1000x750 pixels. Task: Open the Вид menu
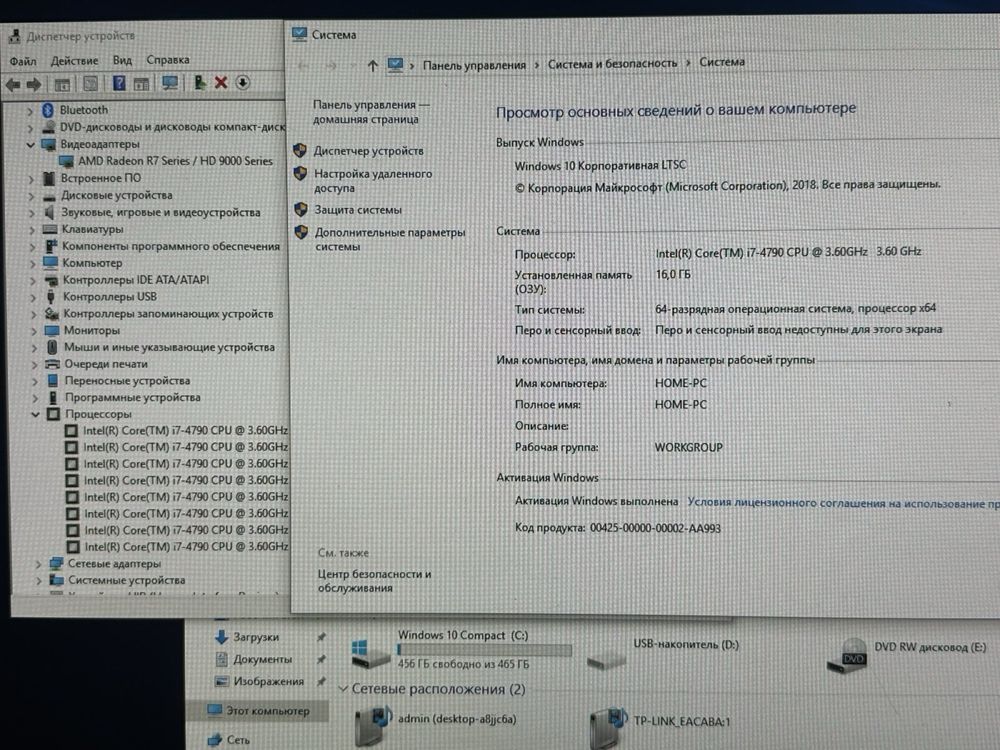(122, 60)
